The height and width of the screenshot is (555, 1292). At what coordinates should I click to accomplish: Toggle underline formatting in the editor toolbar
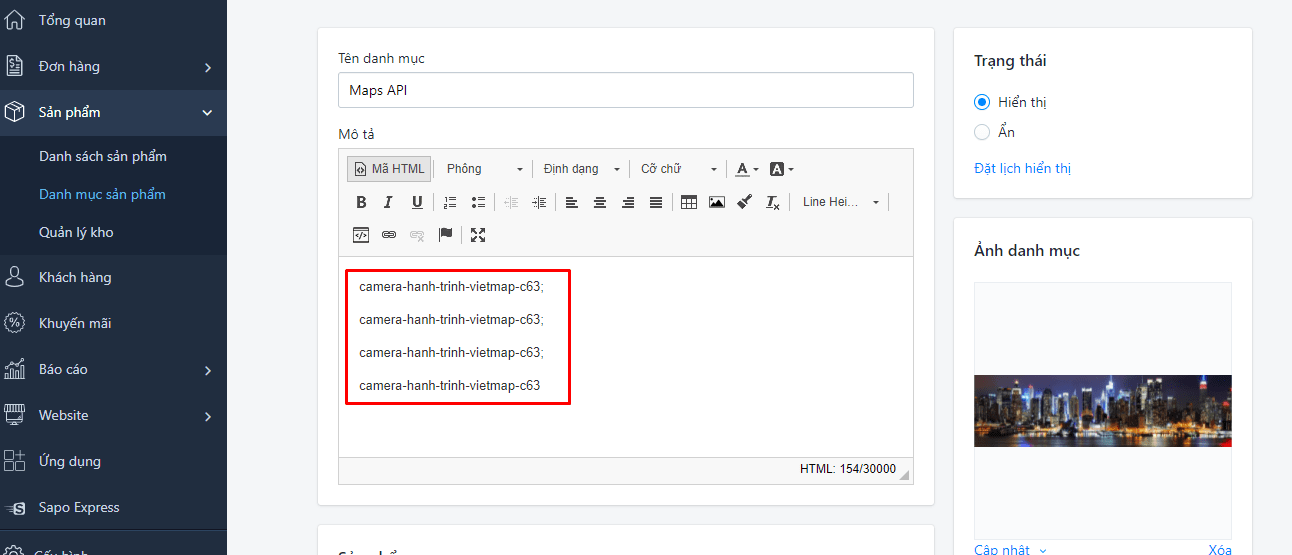point(417,202)
